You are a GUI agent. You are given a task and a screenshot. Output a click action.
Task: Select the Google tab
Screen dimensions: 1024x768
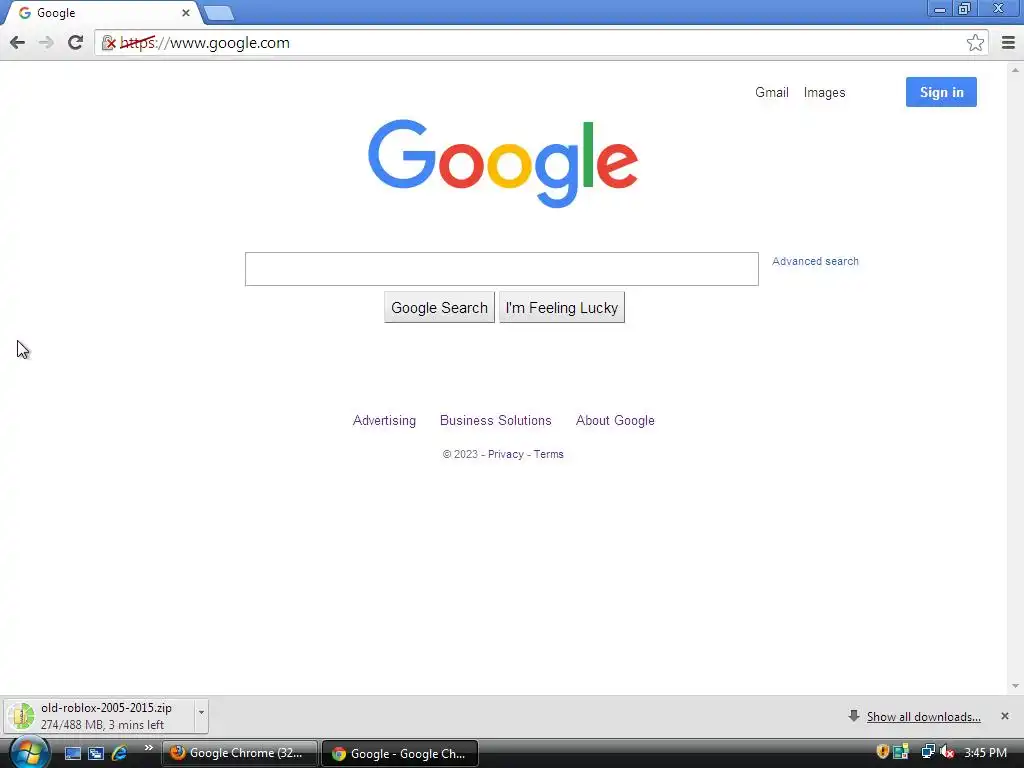click(101, 13)
